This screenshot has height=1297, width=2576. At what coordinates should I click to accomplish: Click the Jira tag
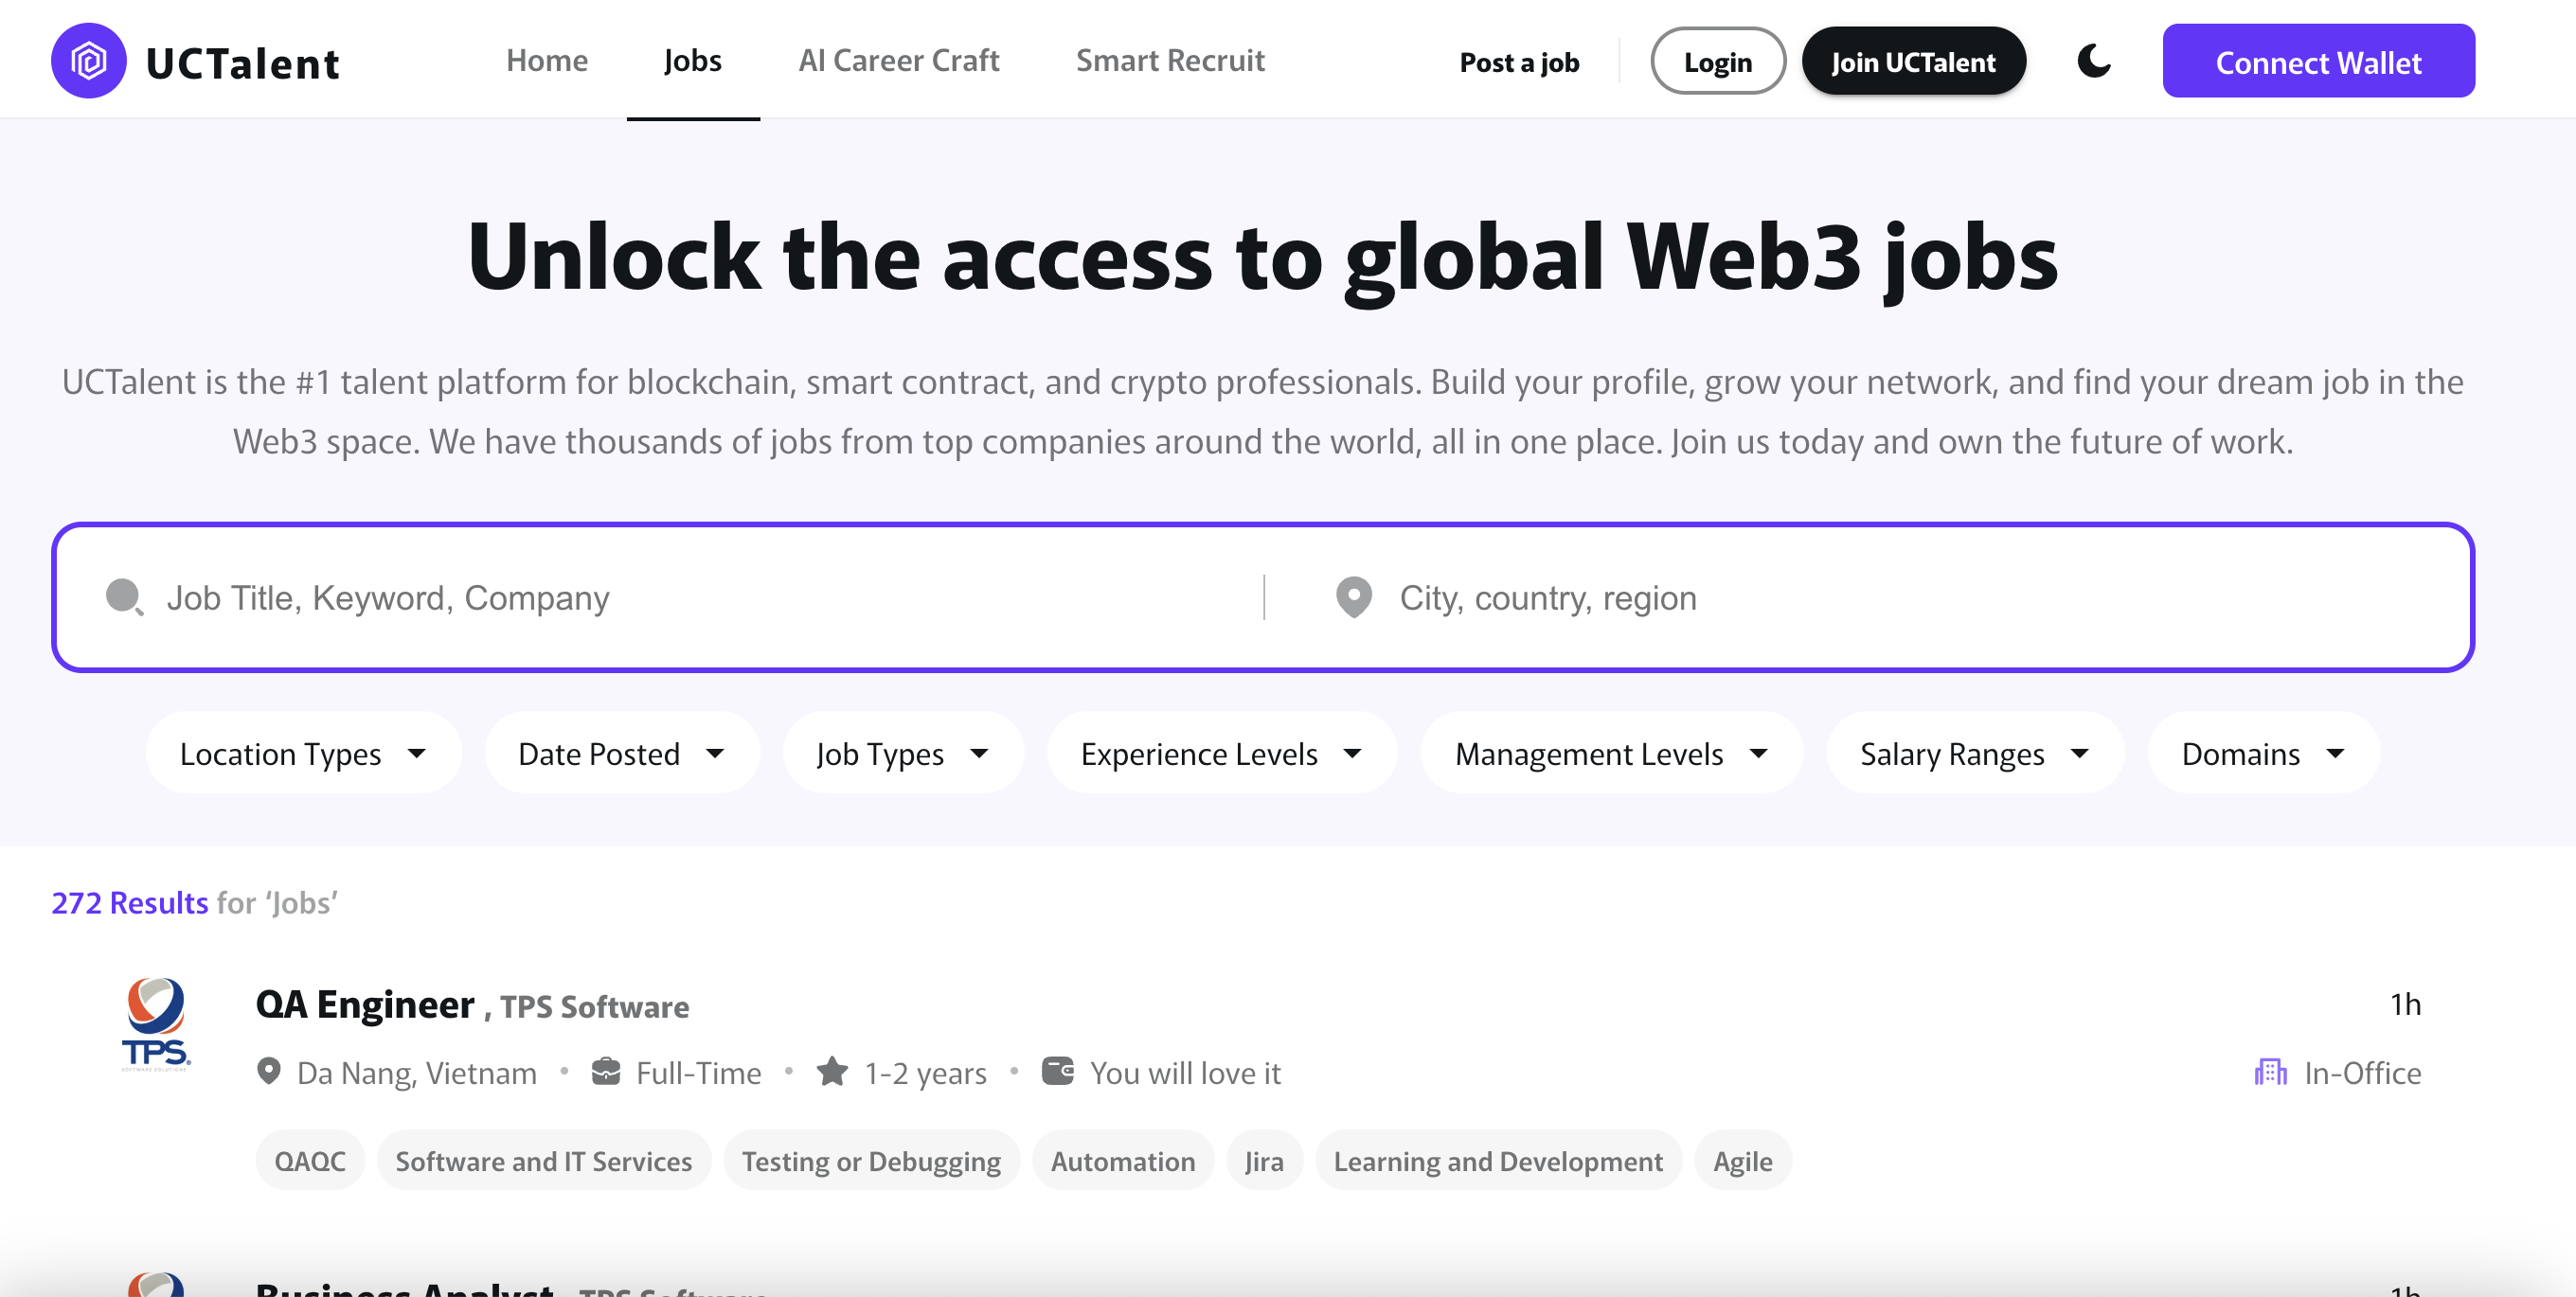point(1264,1160)
